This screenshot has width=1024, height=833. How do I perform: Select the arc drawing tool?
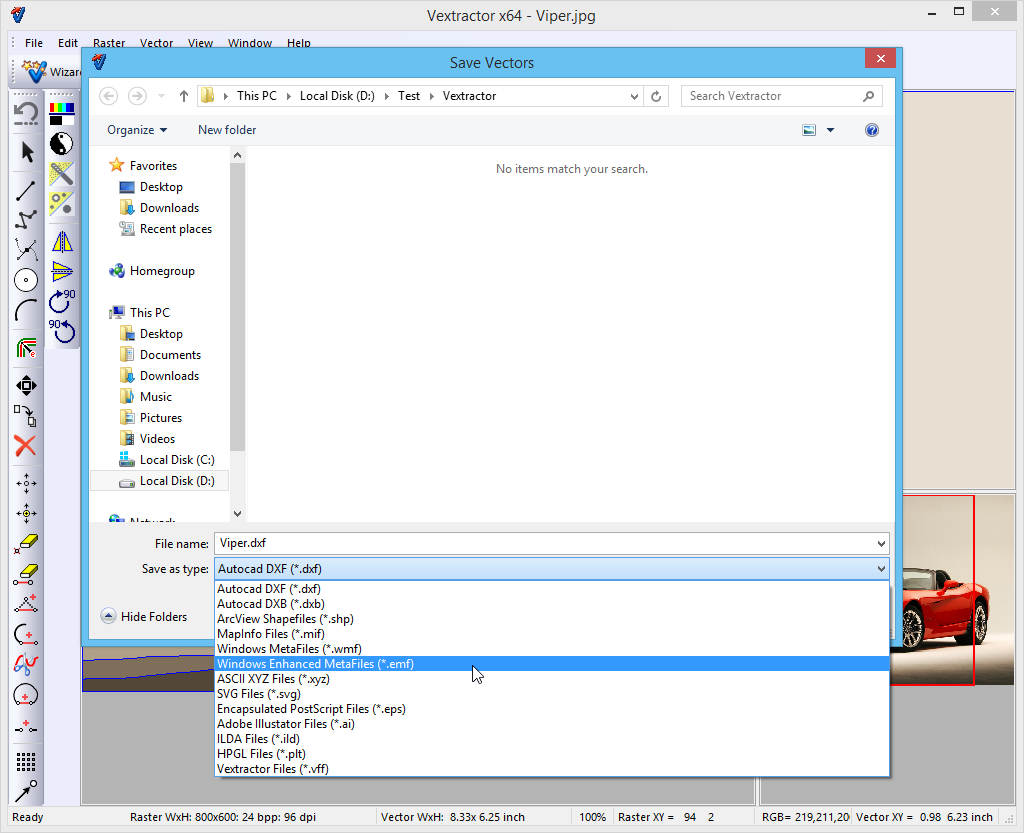[x=27, y=311]
